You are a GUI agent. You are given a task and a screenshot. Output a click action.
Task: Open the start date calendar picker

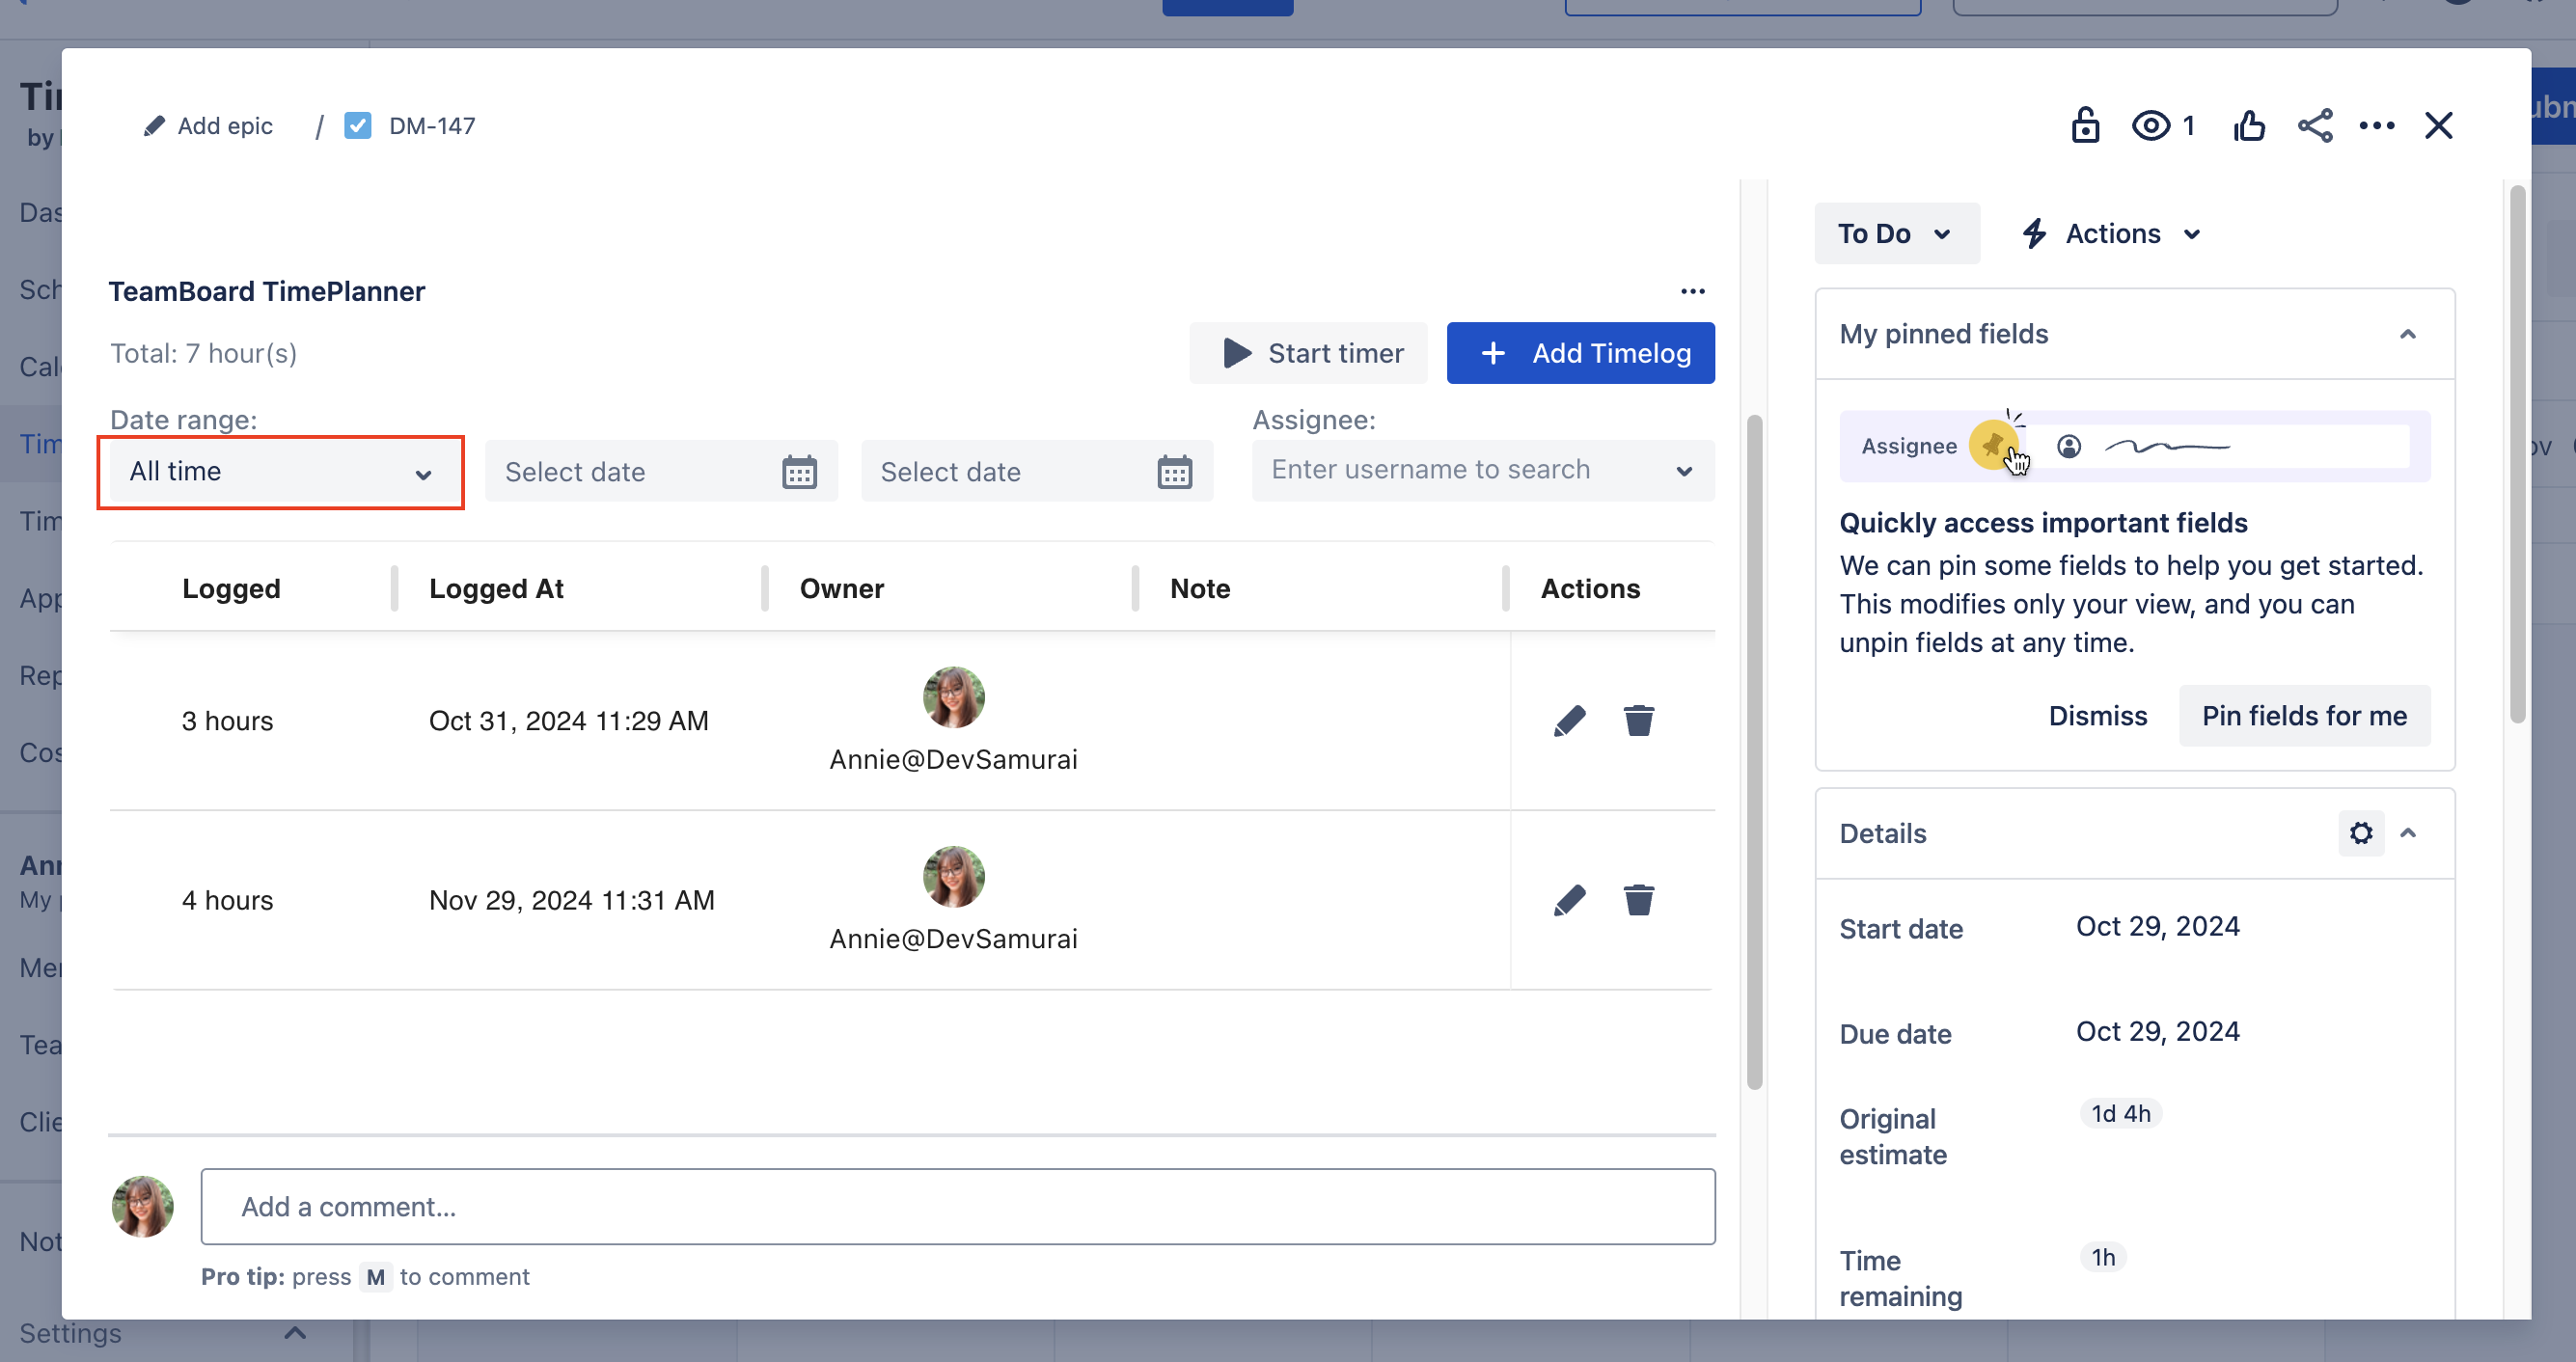pyautogui.click(x=798, y=472)
